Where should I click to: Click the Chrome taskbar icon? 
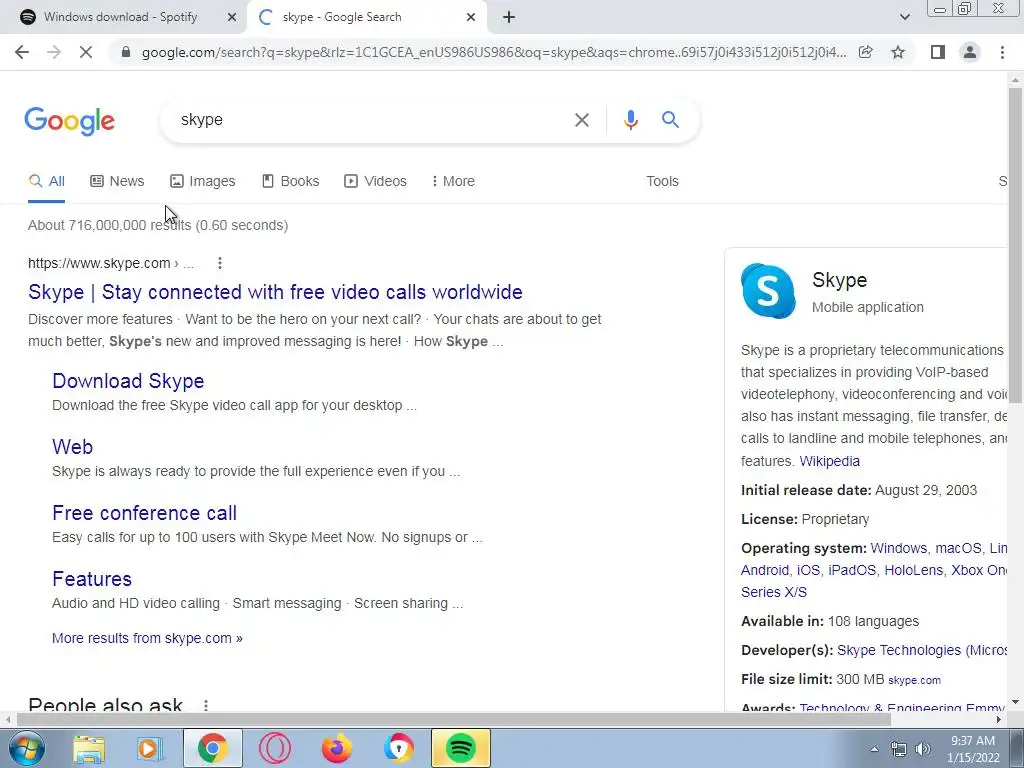pos(212,748)
